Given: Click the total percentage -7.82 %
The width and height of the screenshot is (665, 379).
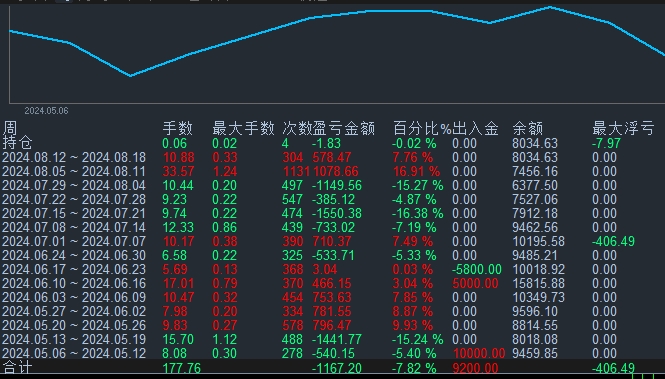Looking at the screenshot, I should (x=414, y=368).
